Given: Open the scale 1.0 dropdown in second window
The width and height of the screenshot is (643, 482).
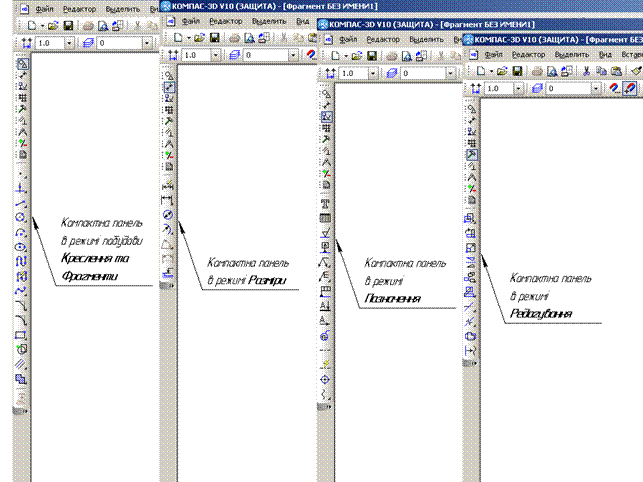Looking at the screenshot, I should click(215, 55).
